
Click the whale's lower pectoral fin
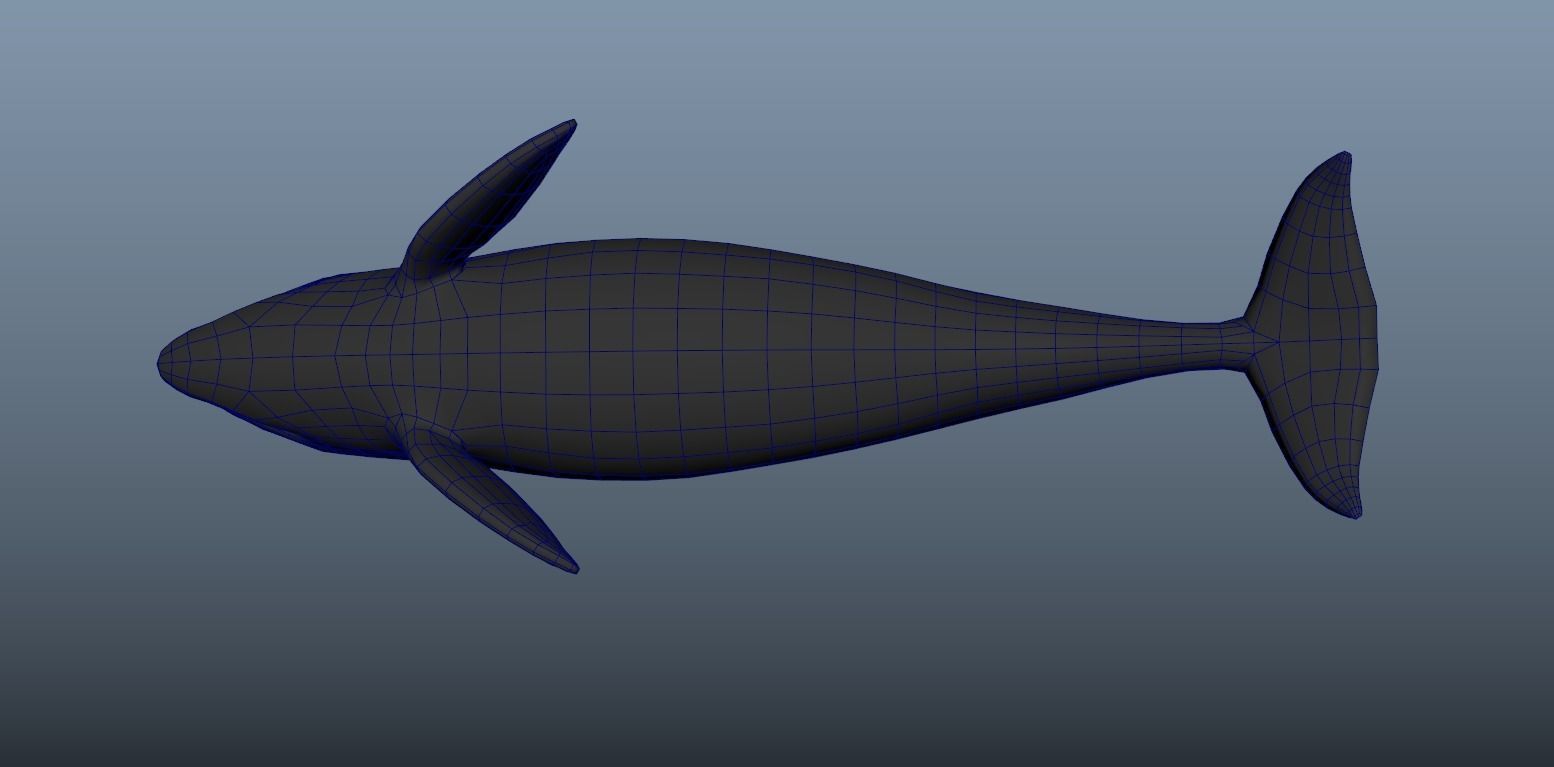pos(490,495)
